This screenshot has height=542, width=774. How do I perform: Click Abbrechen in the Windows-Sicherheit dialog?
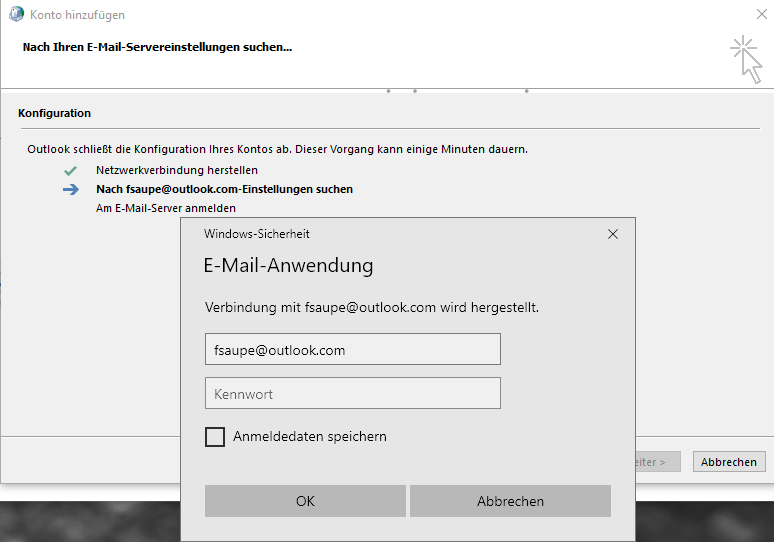(x=510, y=501)
